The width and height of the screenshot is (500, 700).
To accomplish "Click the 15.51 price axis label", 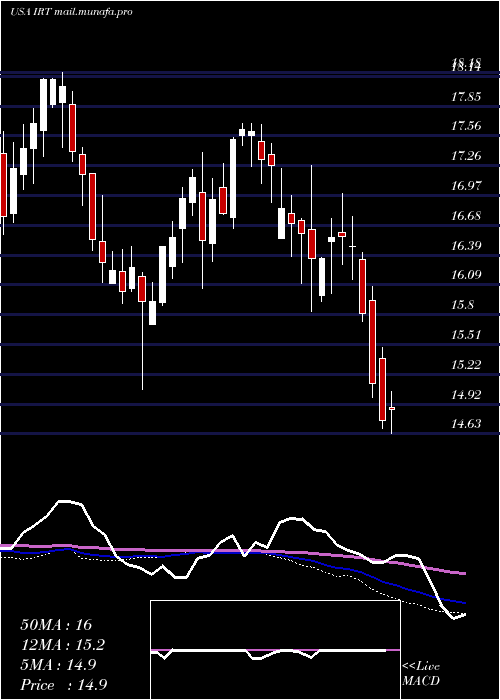I will pos(466,335).
